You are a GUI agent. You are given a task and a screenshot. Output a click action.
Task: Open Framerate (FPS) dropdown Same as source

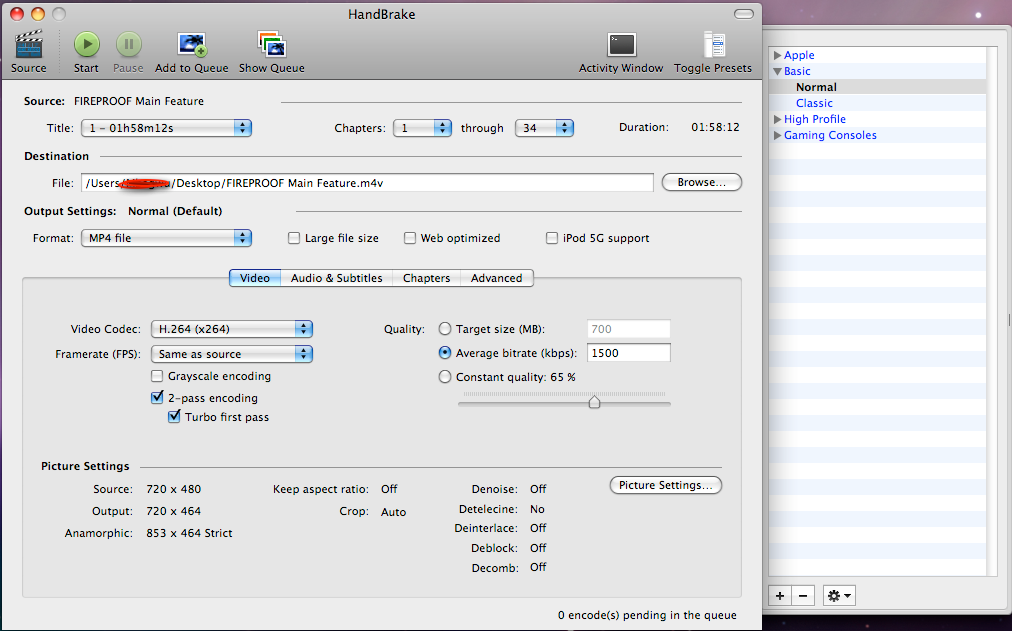tap(232, 354)
